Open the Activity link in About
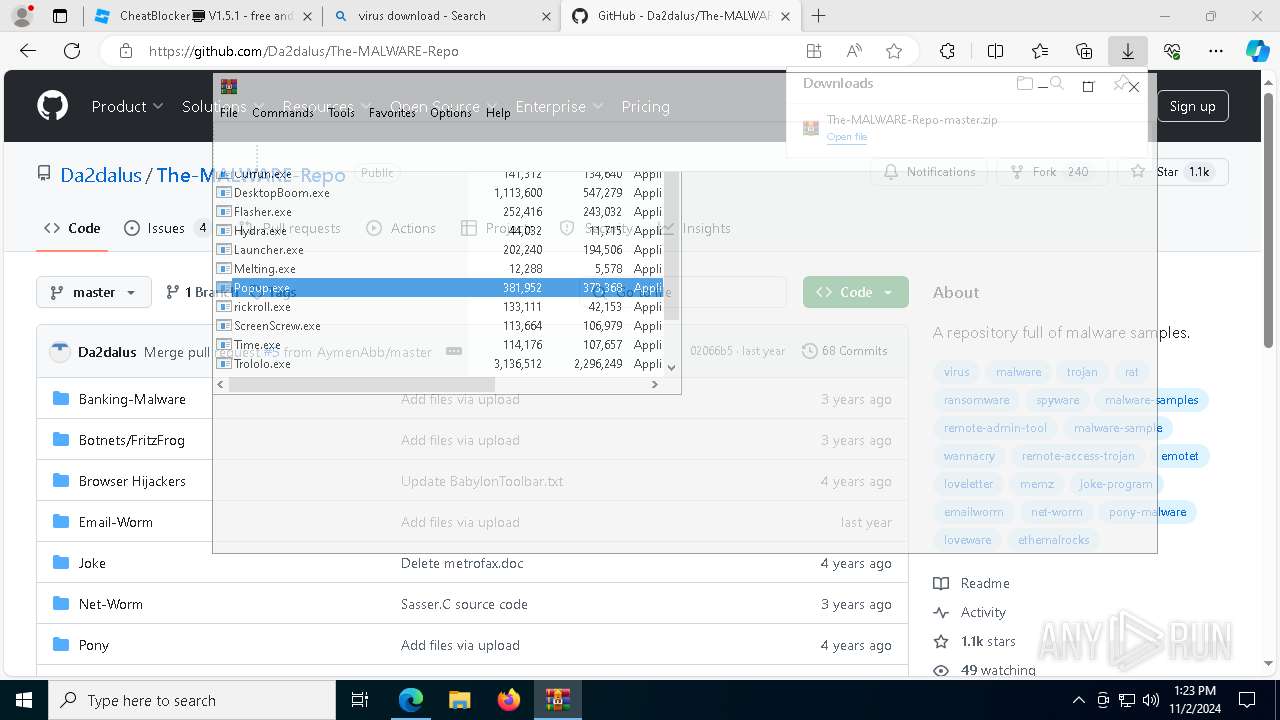Image resolution: width=1280 pixels, height=720 pixels. 983,612
